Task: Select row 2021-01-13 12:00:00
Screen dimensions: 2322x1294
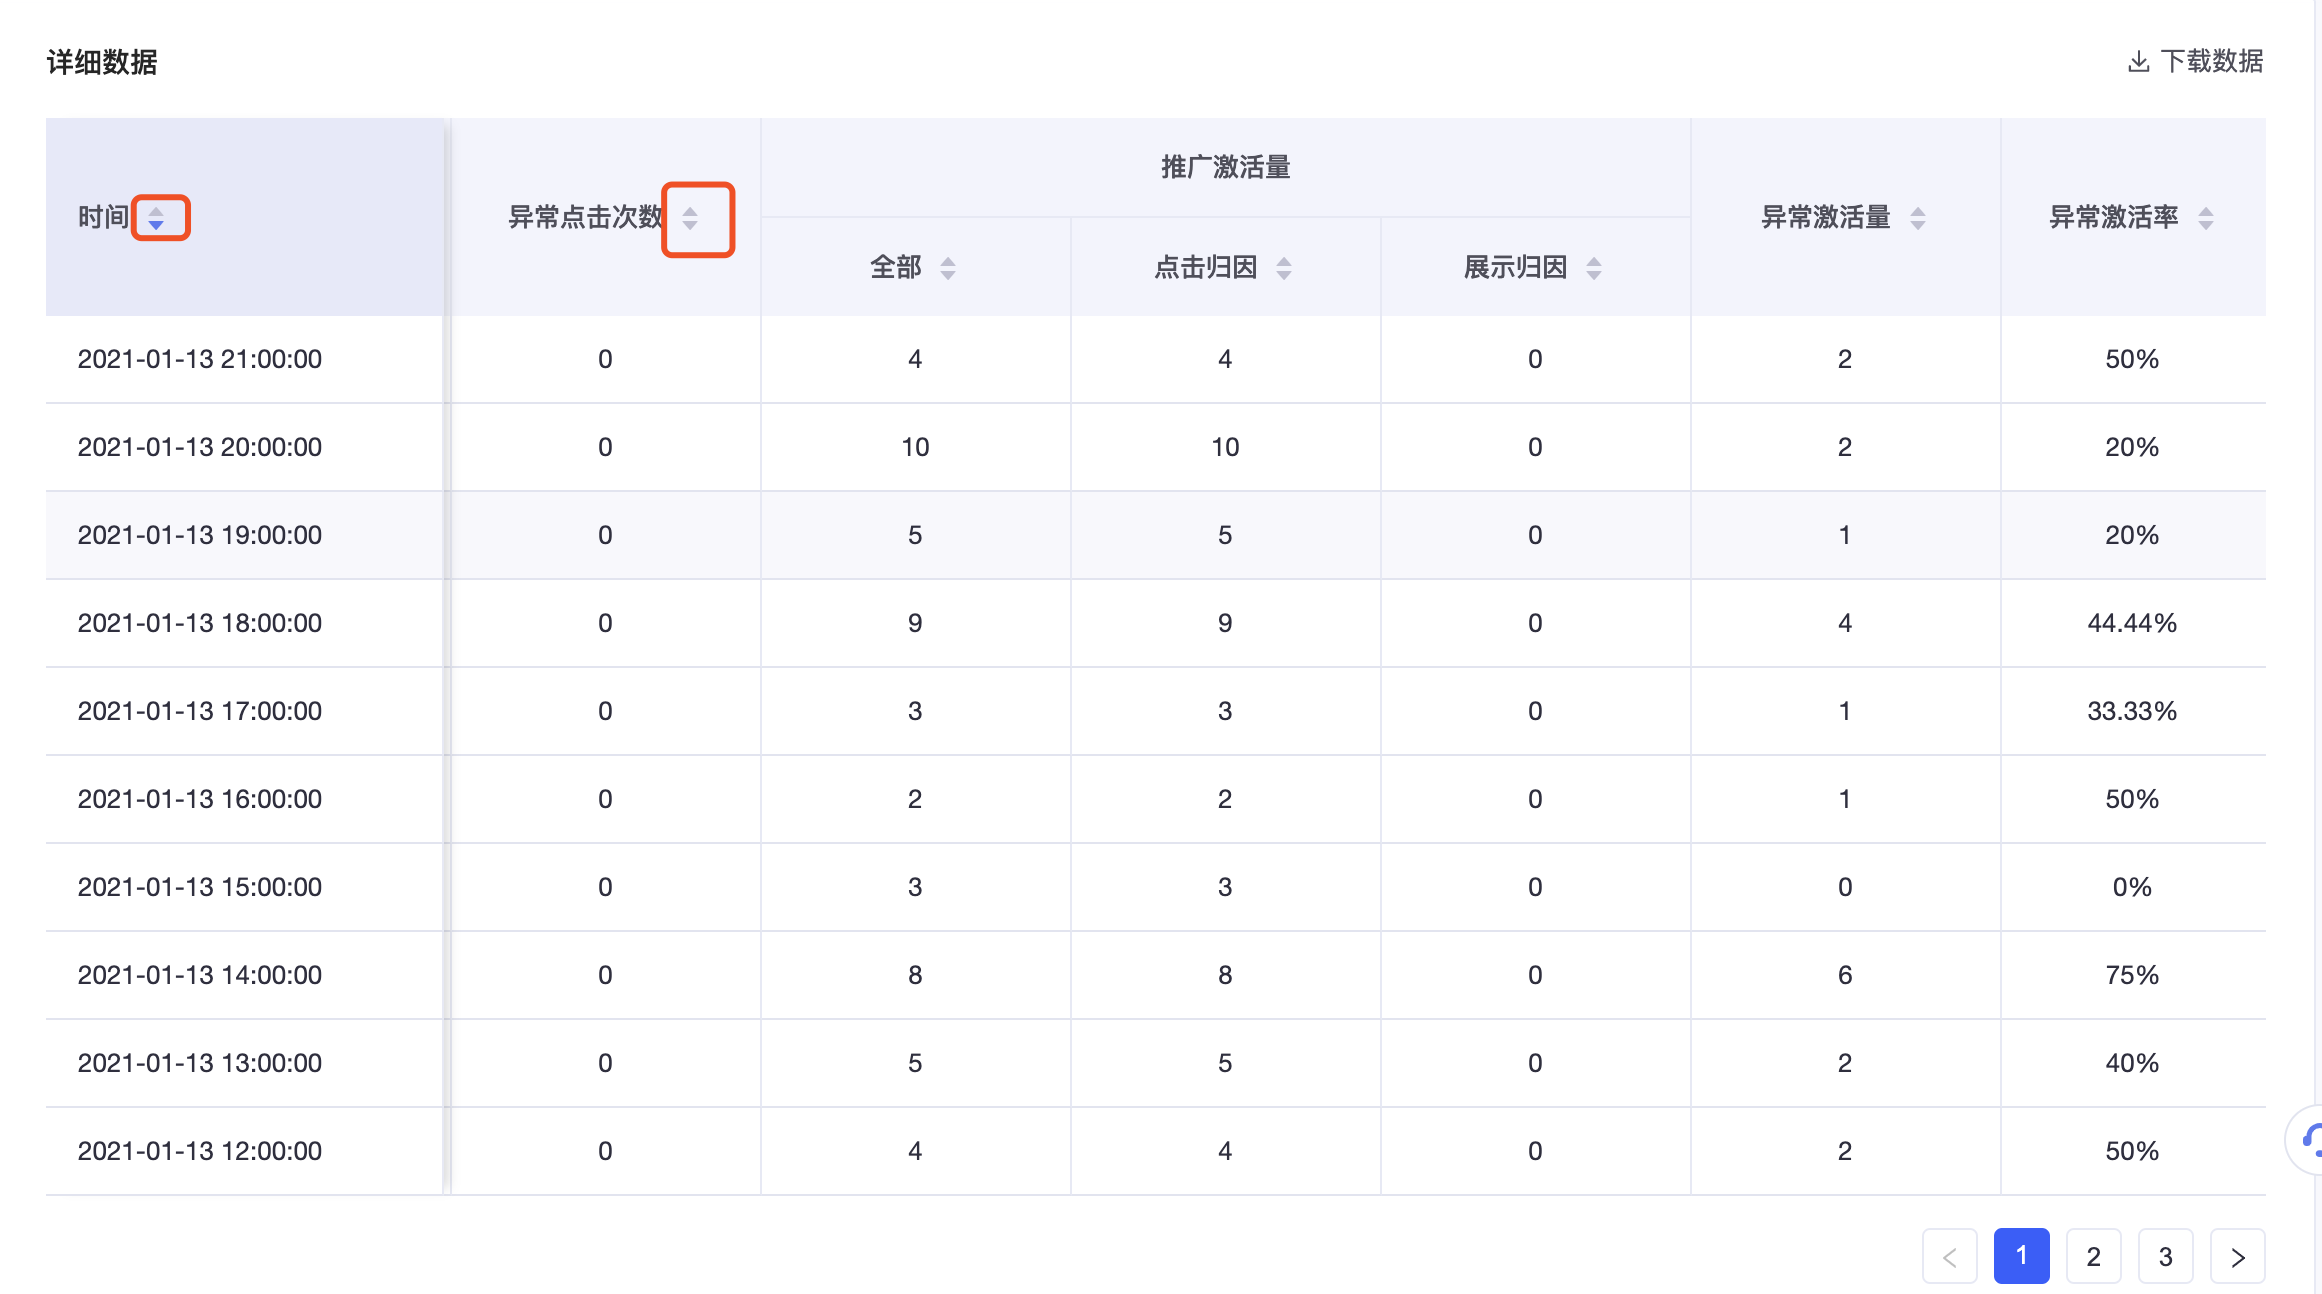Action: [x=1156, y=1152]
